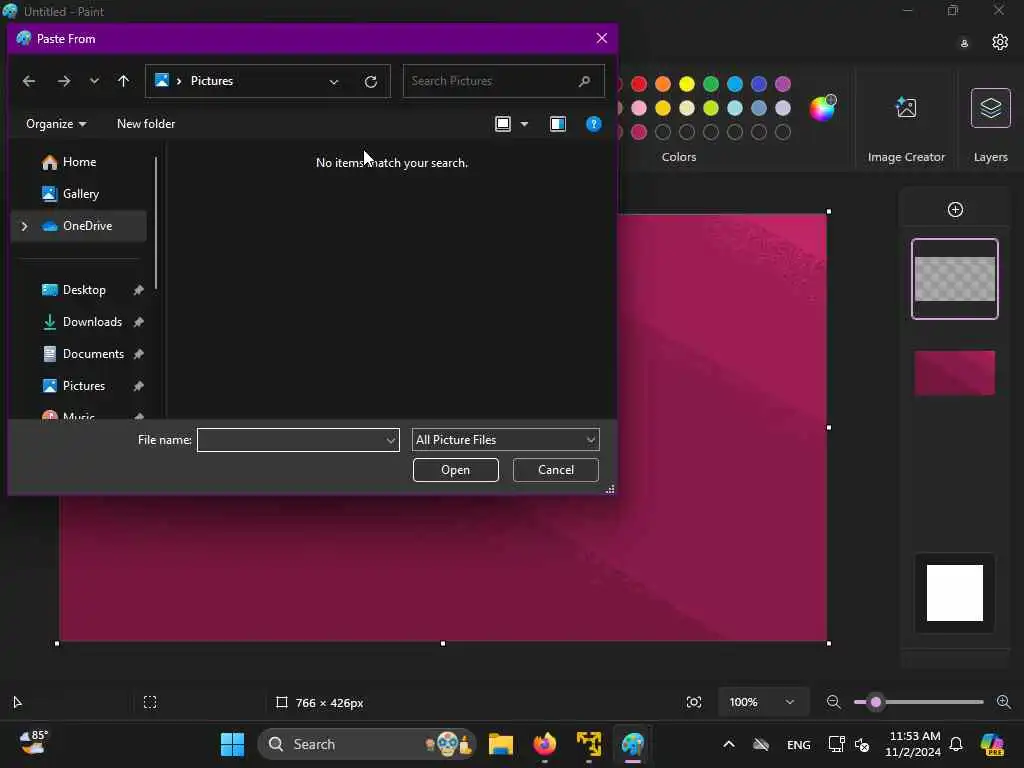This screenshot has width=1024, height=768.
Task: Select the magenta layer thumbnail
Action: click(955, 373)
